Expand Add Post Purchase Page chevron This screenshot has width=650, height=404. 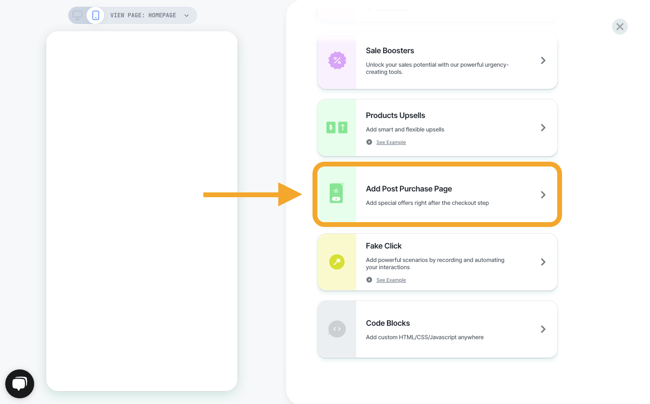543,195
